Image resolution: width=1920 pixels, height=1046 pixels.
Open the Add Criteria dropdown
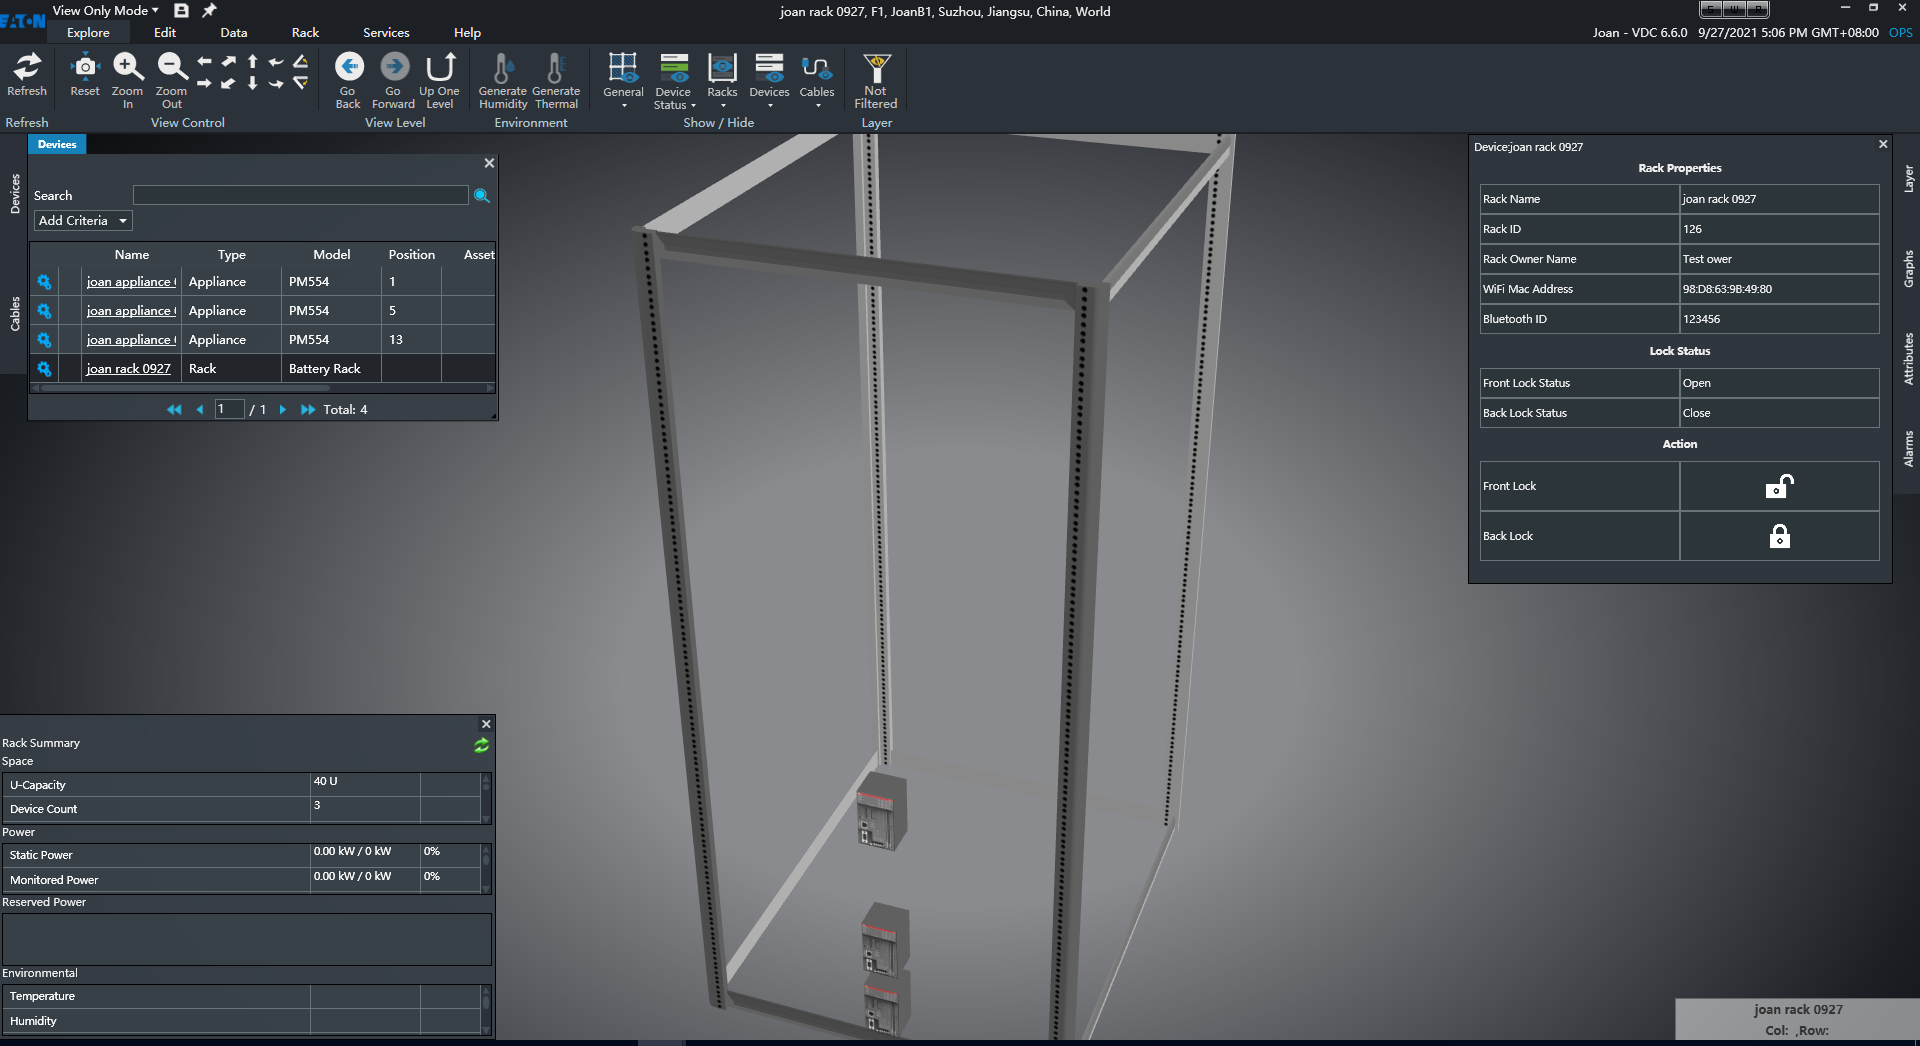click(x=83, y=221)
